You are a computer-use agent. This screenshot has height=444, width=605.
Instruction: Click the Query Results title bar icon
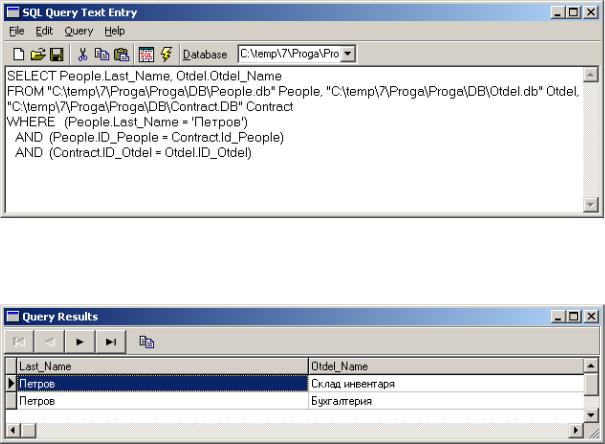click(x=13, y=317)
